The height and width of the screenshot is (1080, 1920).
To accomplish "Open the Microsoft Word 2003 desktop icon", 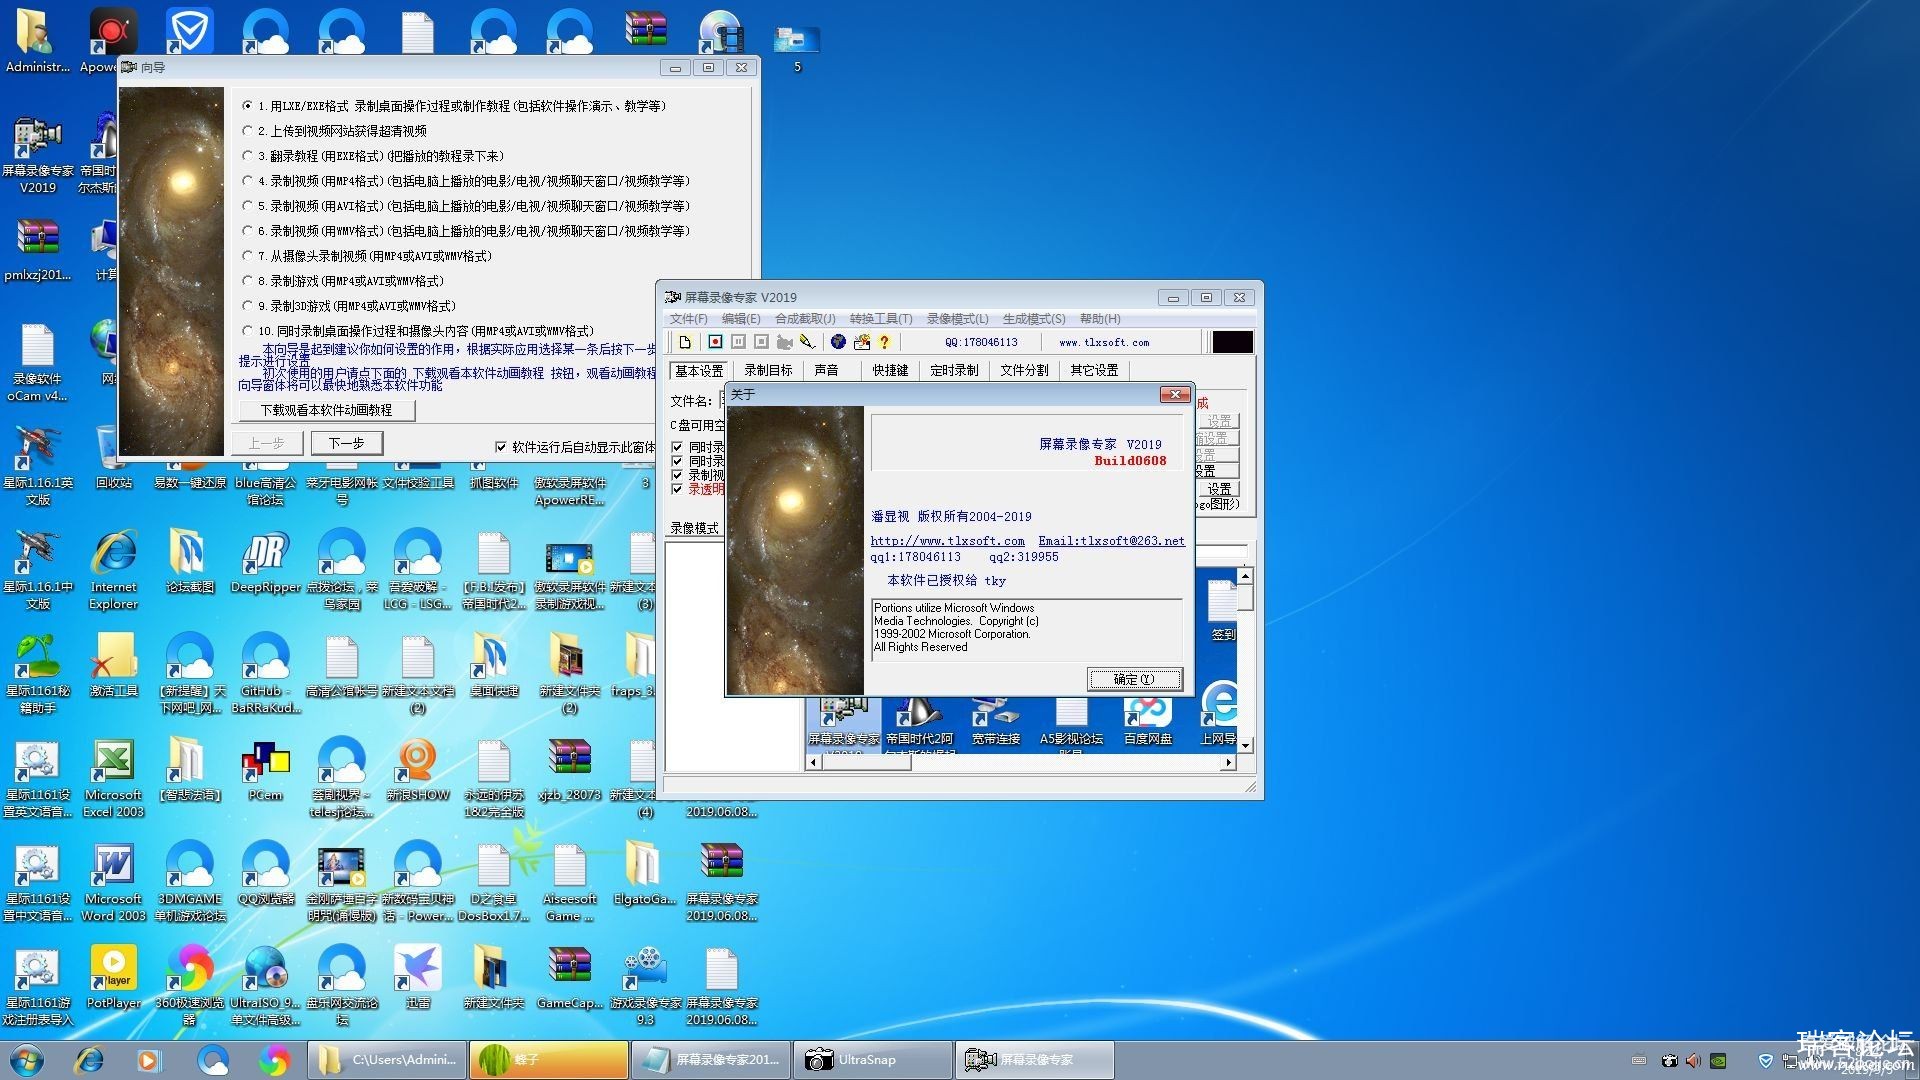I will click(114, 882).
